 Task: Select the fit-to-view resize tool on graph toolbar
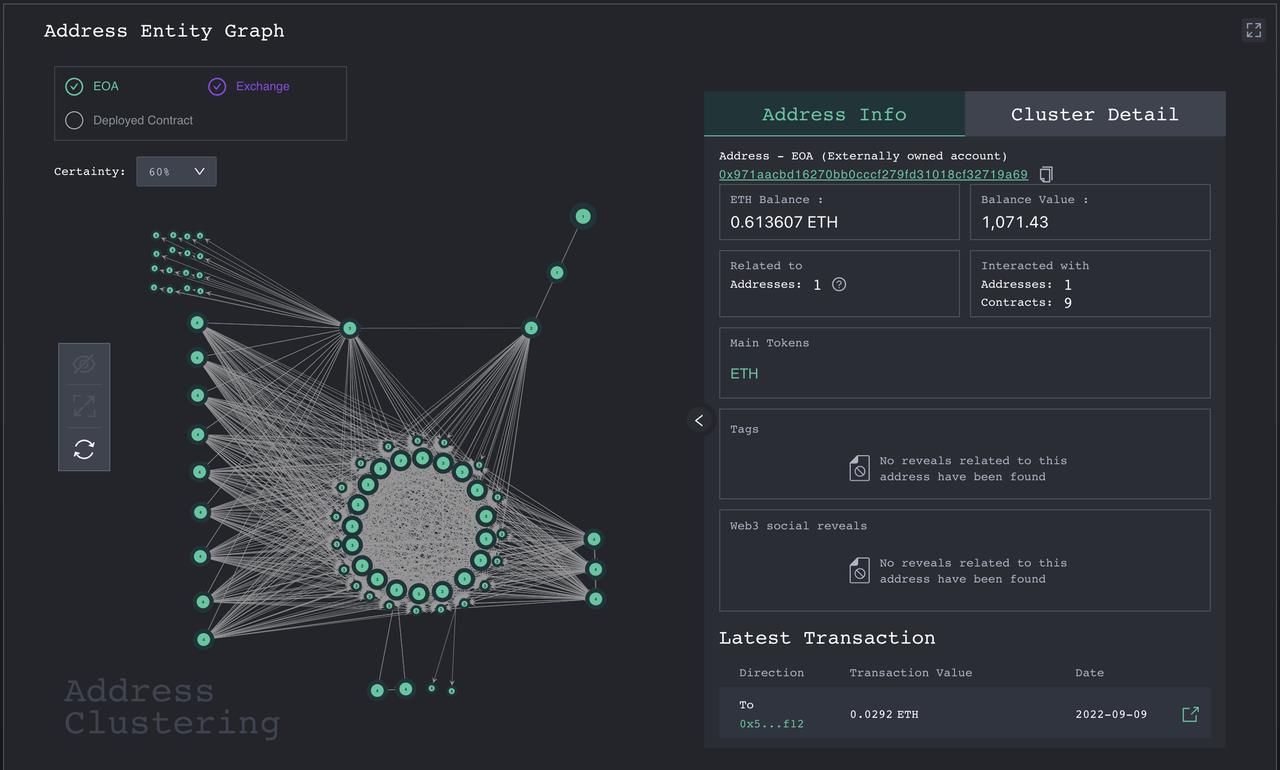84,406
